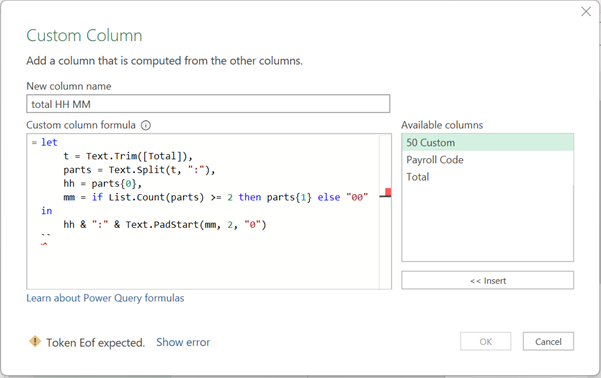Click the disabled OK button

[486, 342]
